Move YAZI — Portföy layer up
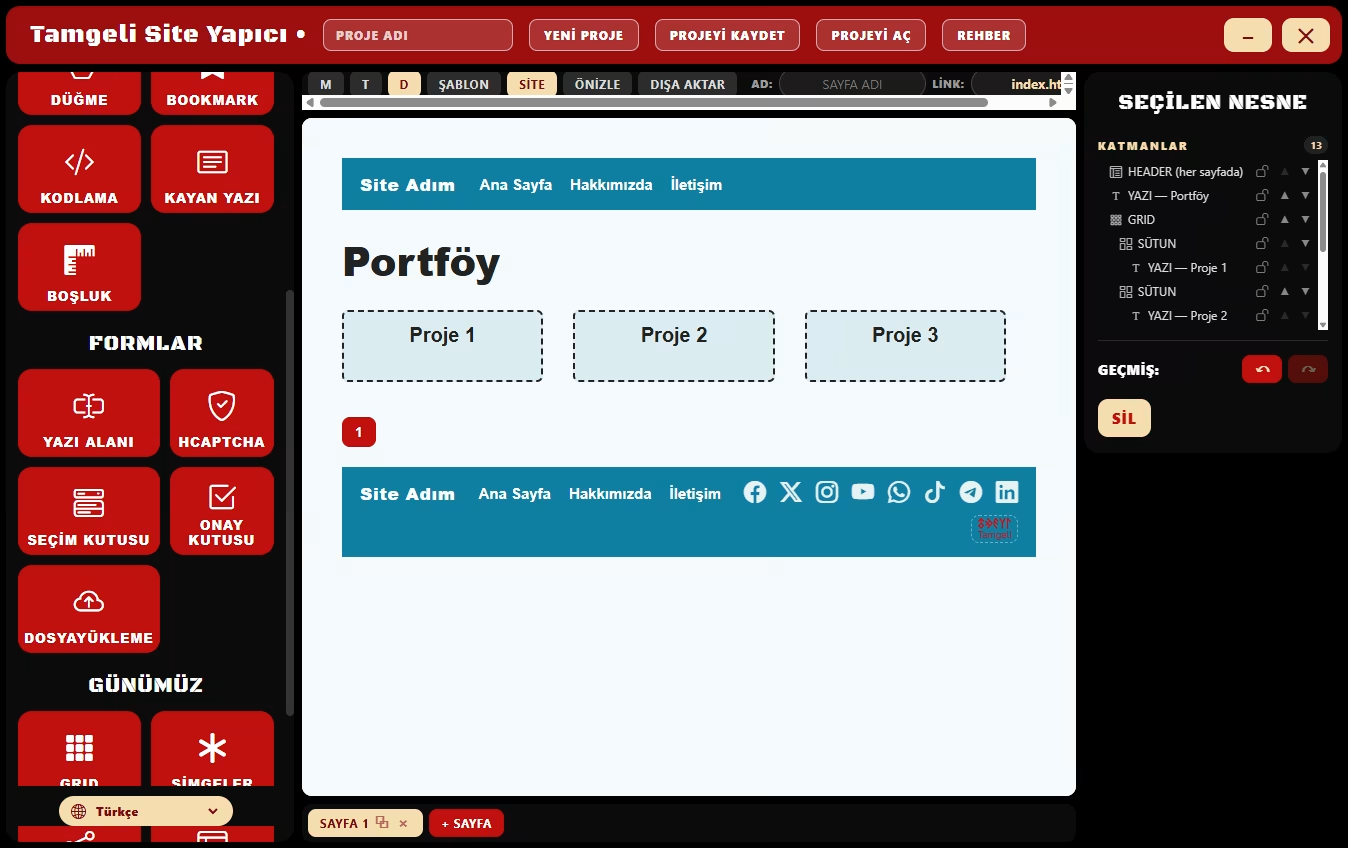The width and height of the screenshot is (1348, 848). coord(1285,195)
